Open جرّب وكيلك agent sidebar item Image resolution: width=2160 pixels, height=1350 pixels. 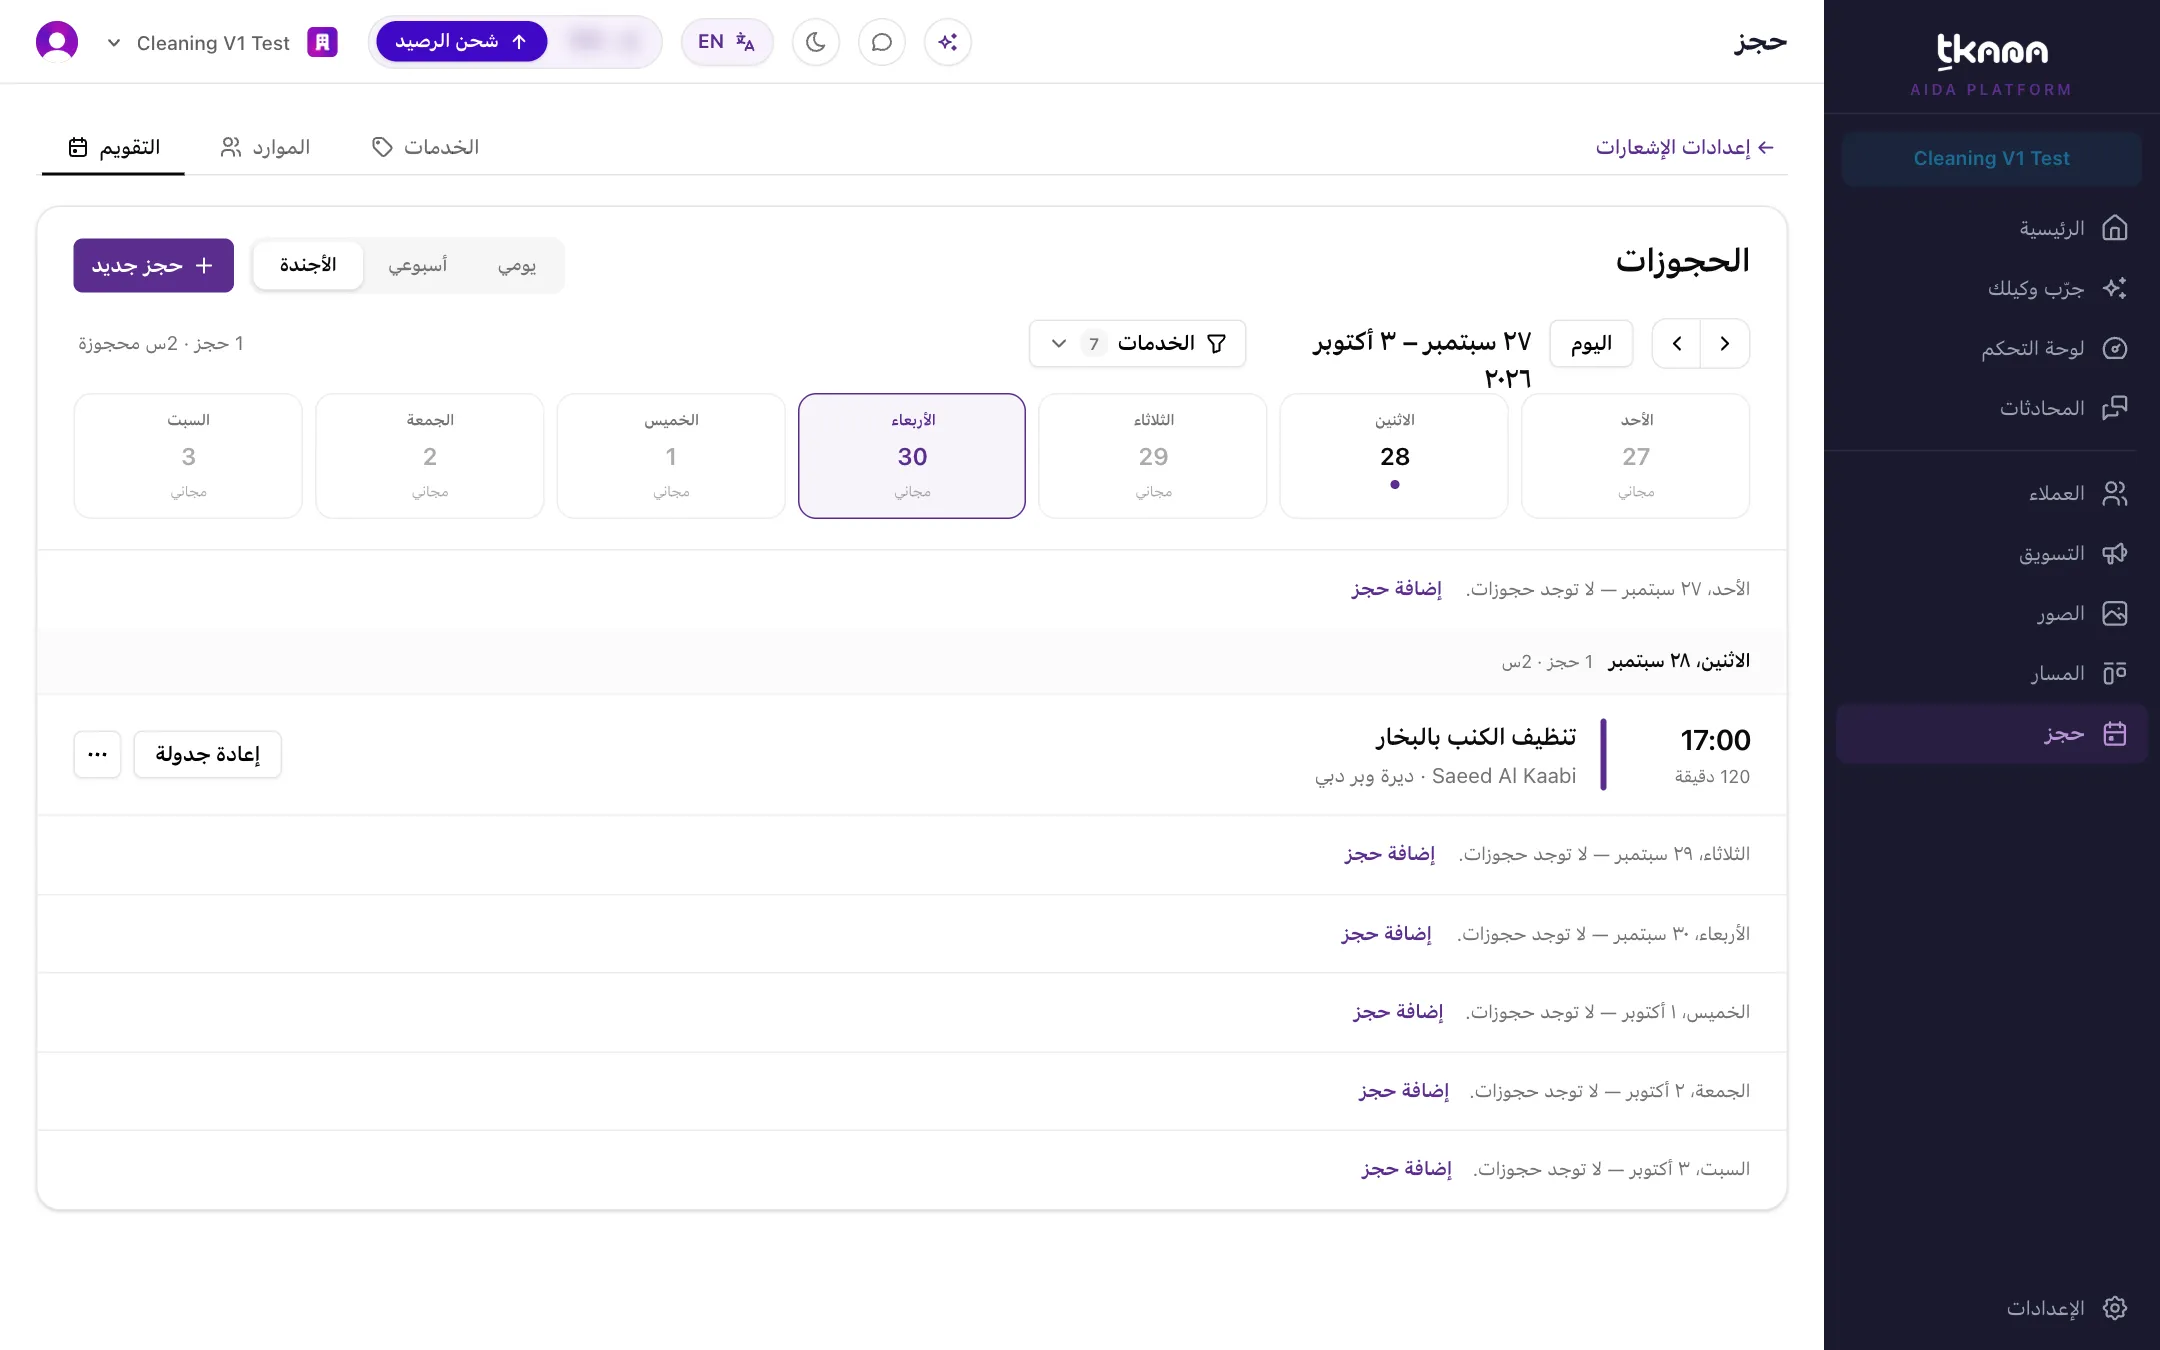(x=1991, y=288)
